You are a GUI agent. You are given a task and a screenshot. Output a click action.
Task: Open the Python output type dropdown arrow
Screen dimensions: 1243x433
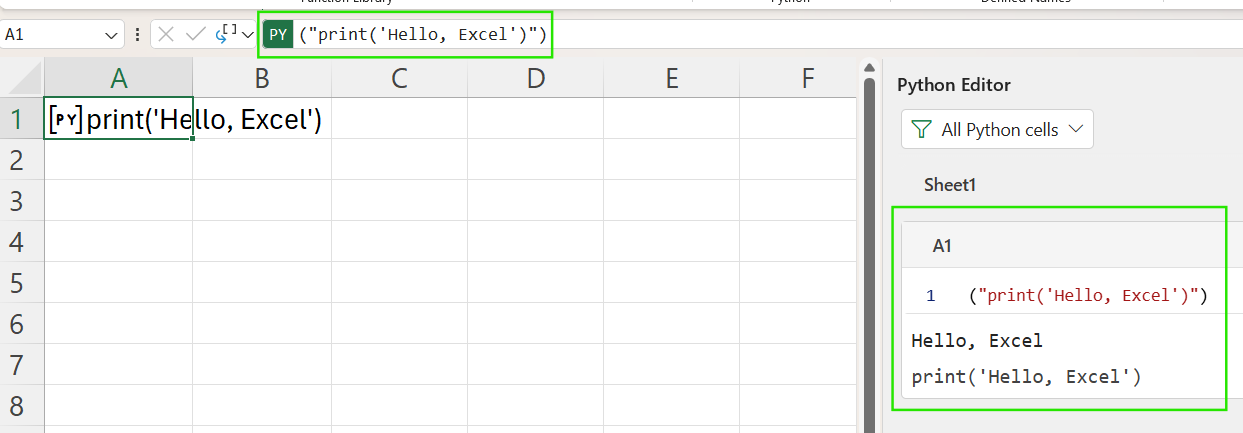(247, 35)
